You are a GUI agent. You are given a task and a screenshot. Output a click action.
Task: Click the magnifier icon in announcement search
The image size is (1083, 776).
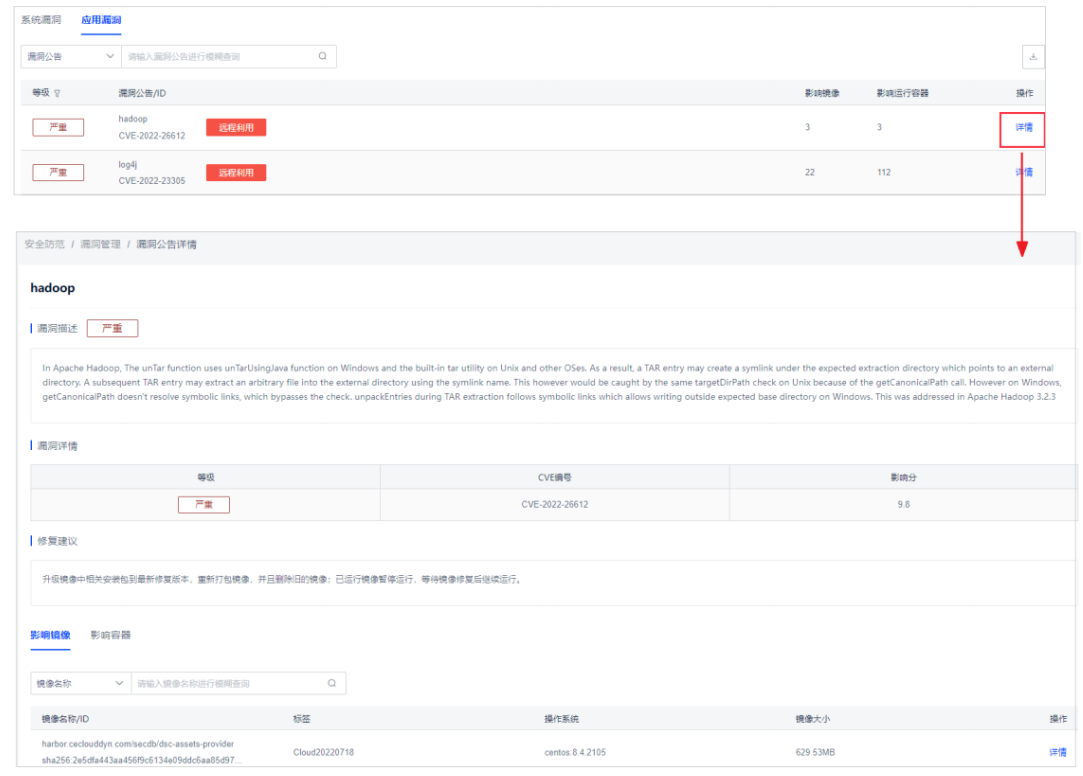click(323, 57)
